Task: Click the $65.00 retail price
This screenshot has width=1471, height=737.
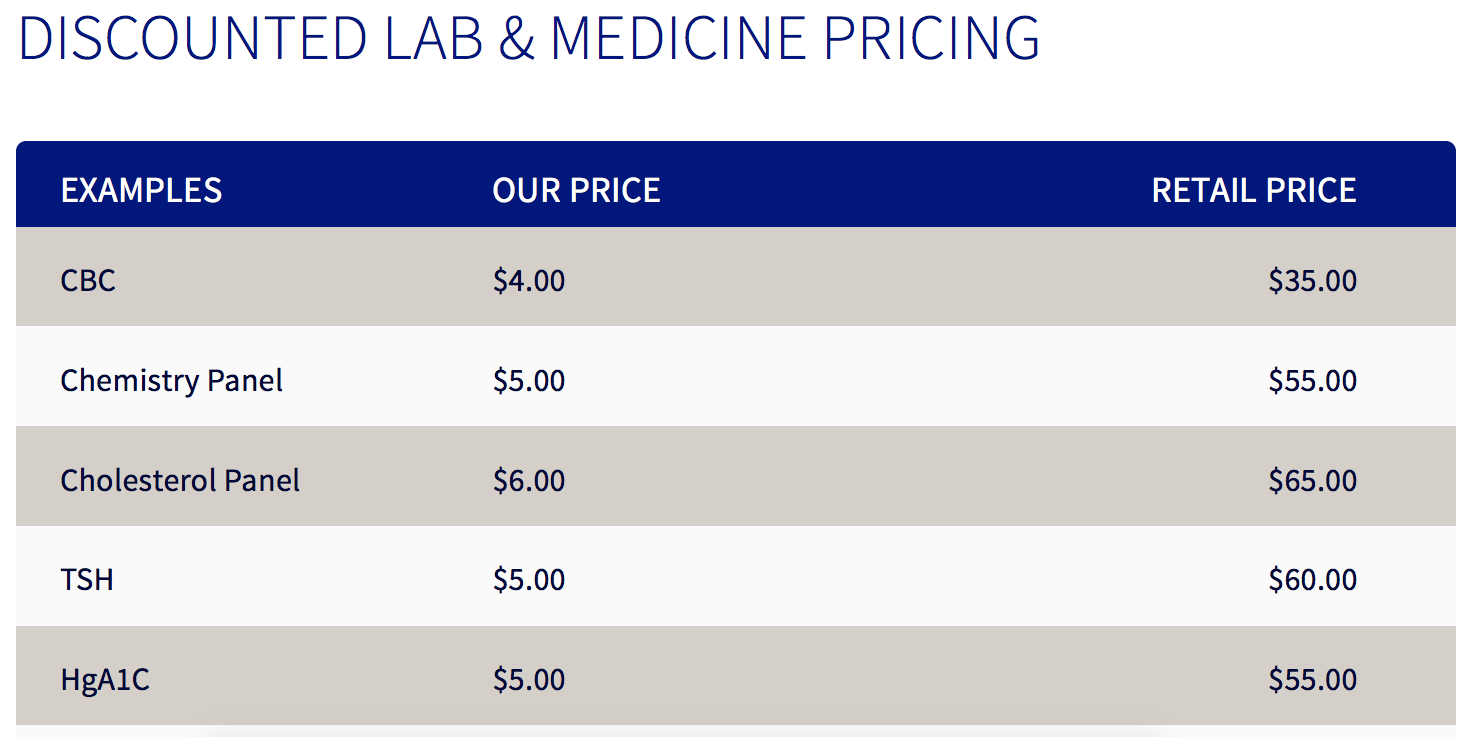Action: pos(1313,481)
